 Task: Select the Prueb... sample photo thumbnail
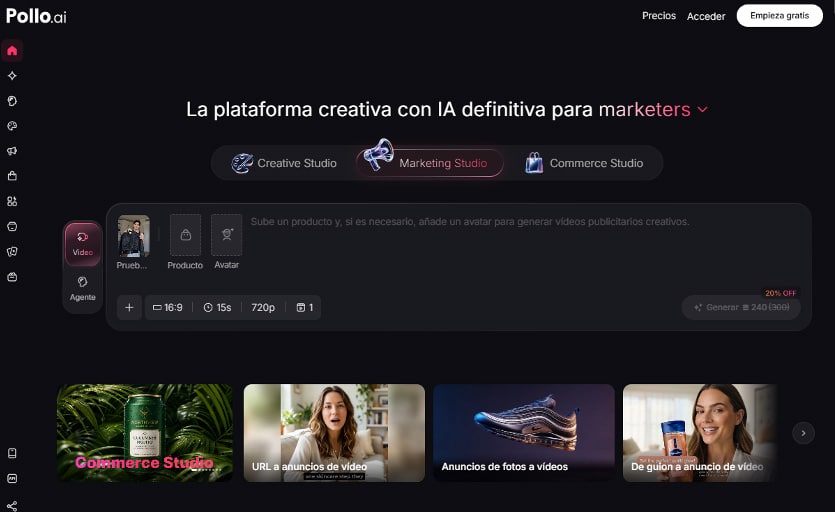coord(133,236)
